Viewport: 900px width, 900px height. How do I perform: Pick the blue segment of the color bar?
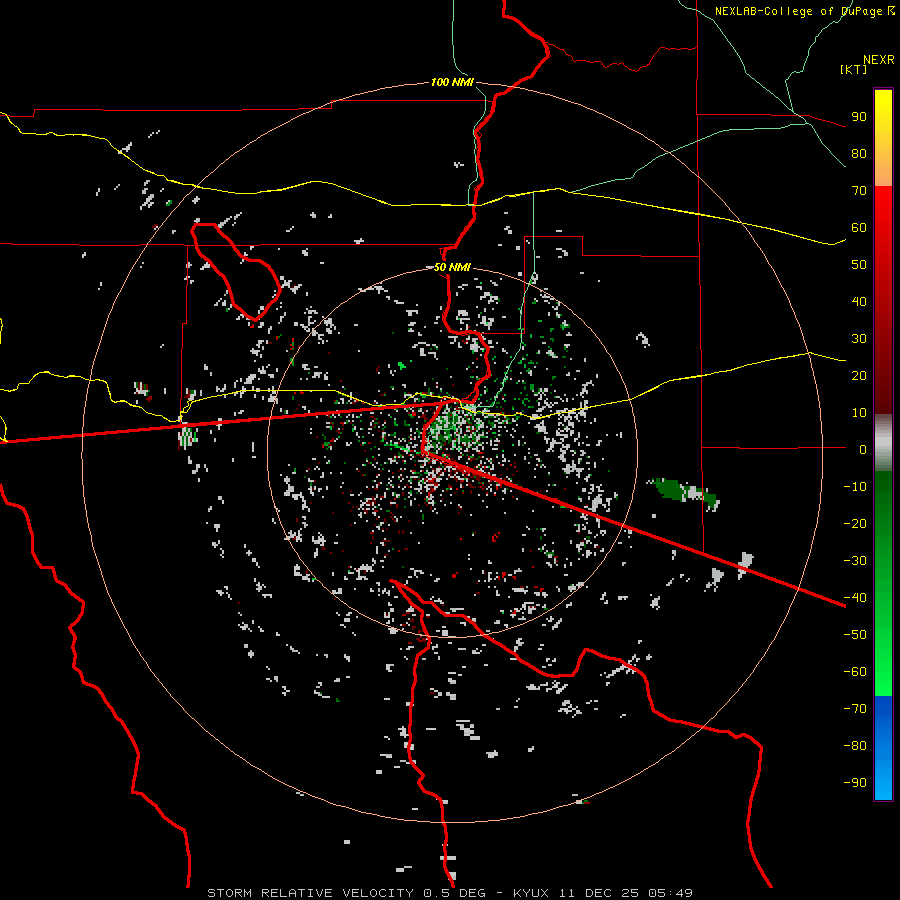coord(883,748)
